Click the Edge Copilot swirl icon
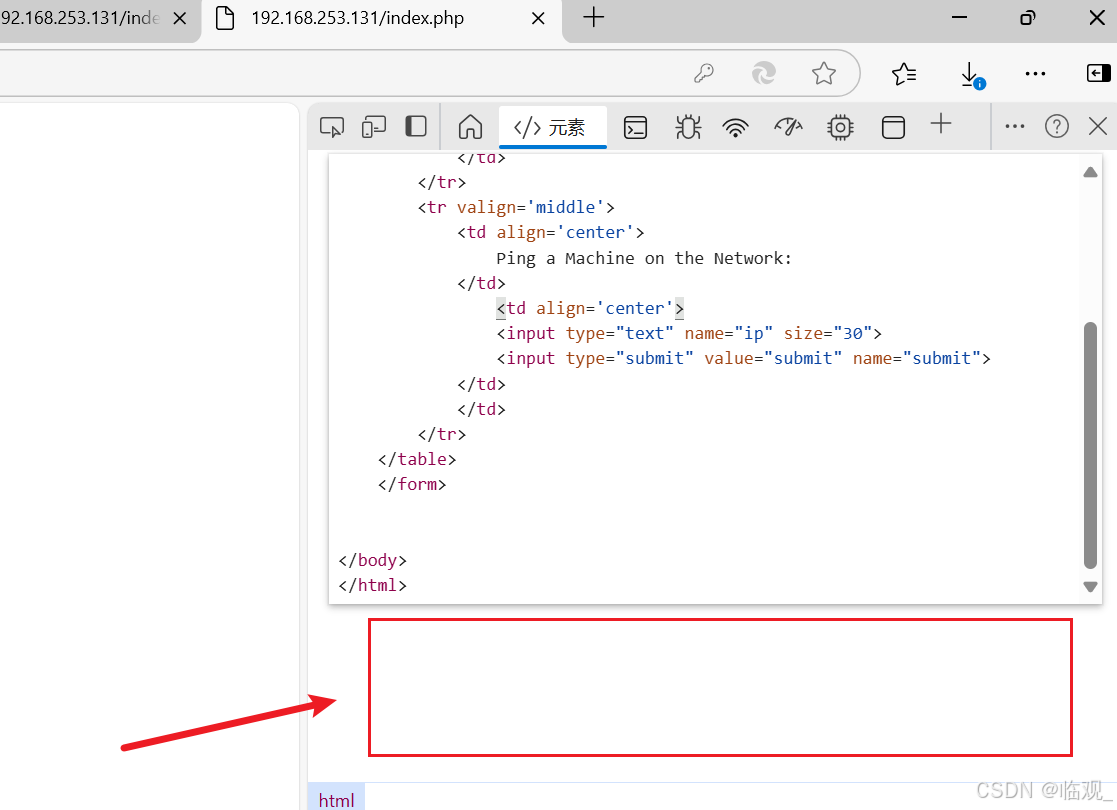 (x=764, y=73)
